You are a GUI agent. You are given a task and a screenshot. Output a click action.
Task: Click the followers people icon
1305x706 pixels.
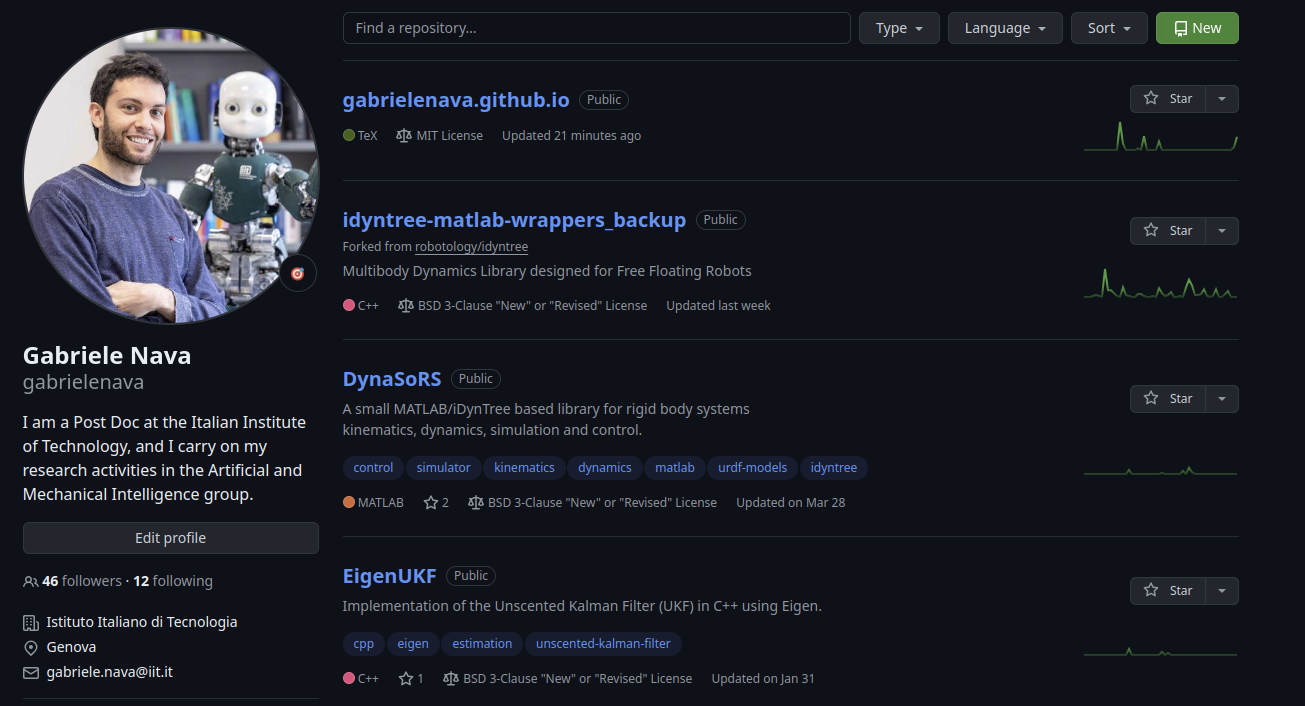pos(30,580)
